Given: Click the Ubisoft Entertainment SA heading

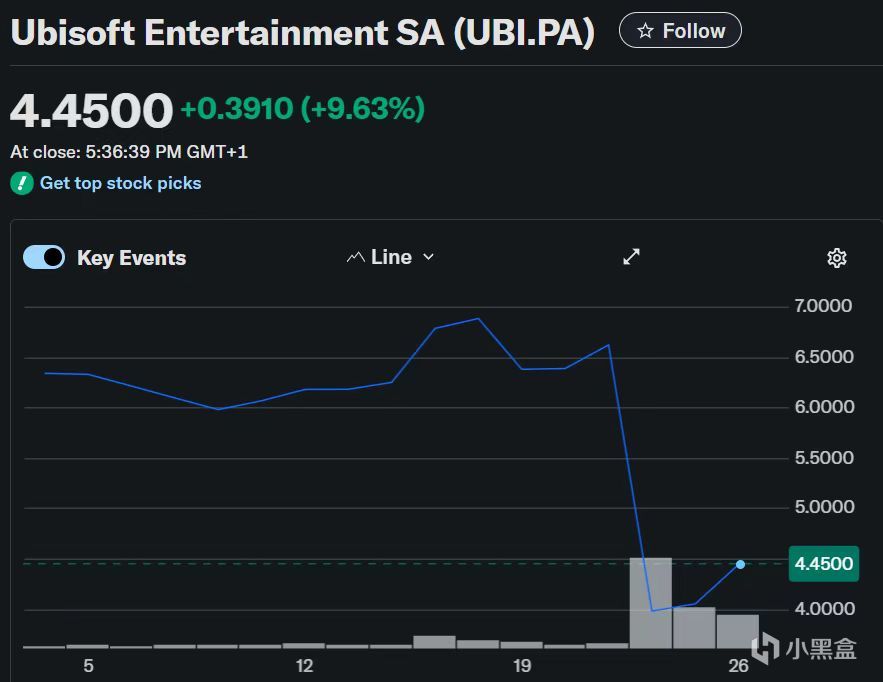Looking at the screenshot, I should click(302, 33).
